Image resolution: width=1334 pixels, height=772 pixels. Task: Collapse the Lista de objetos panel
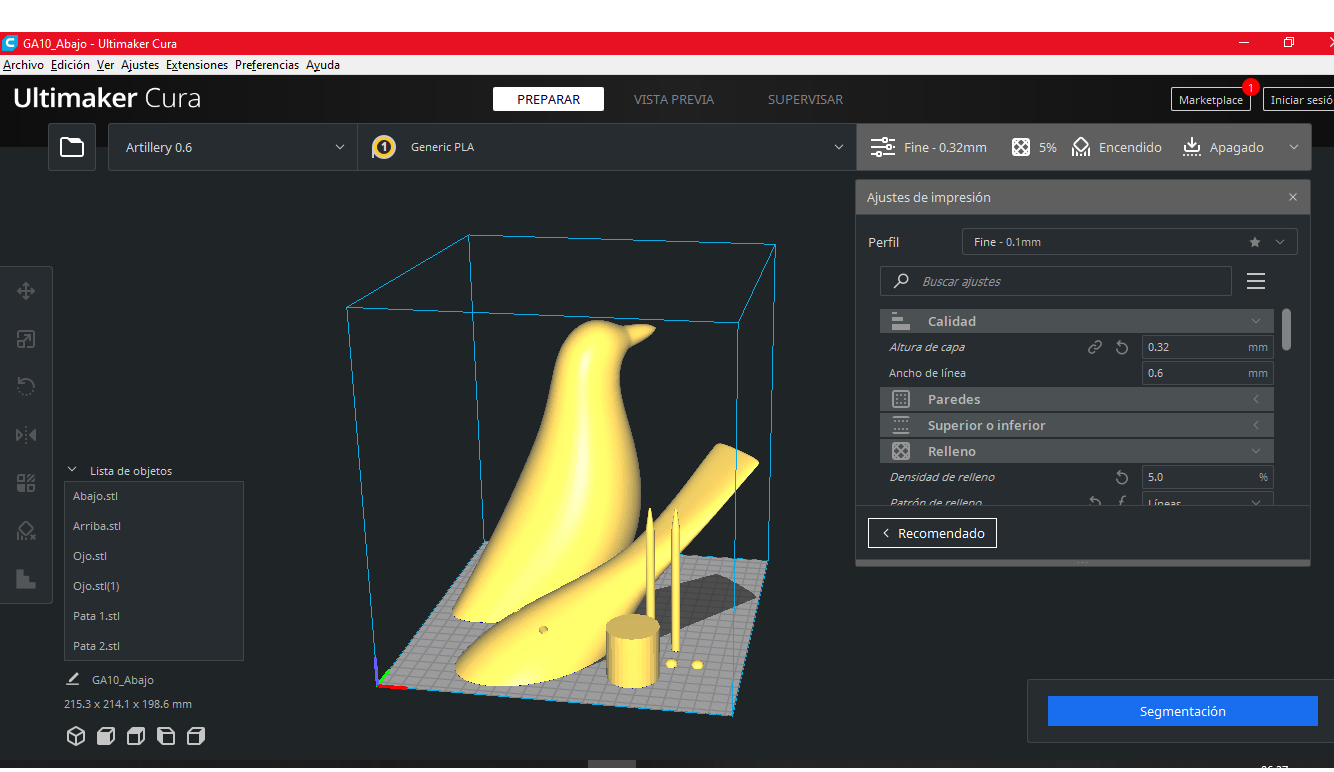(72, 470)
